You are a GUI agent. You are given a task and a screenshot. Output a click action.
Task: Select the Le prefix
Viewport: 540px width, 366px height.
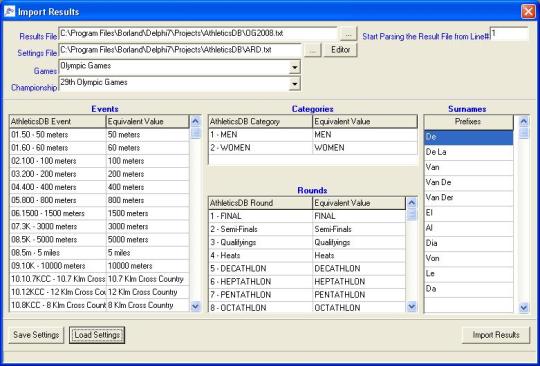468,273
